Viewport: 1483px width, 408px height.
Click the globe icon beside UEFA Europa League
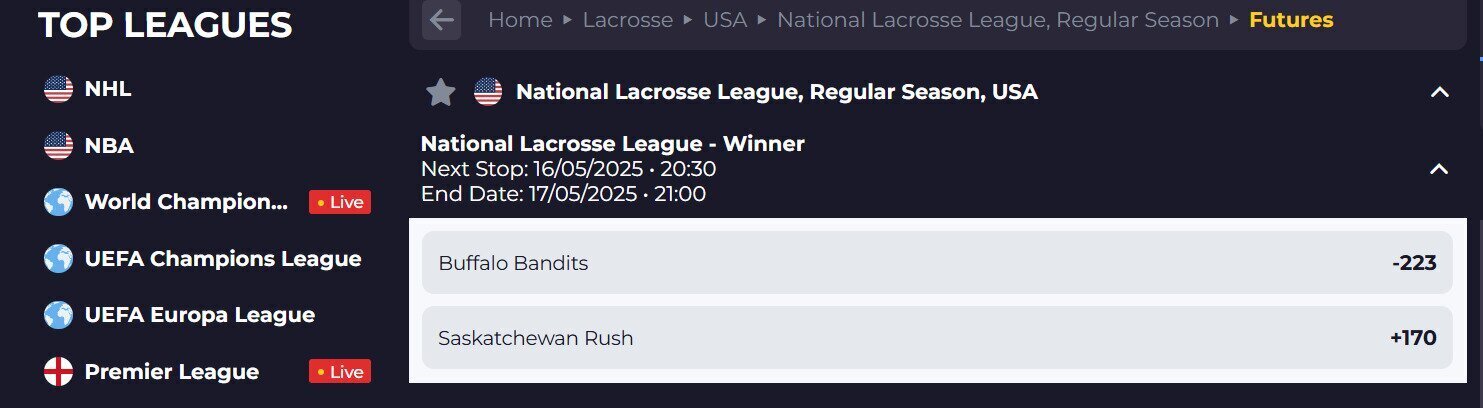pyautogui.click(x=59, y=315)
